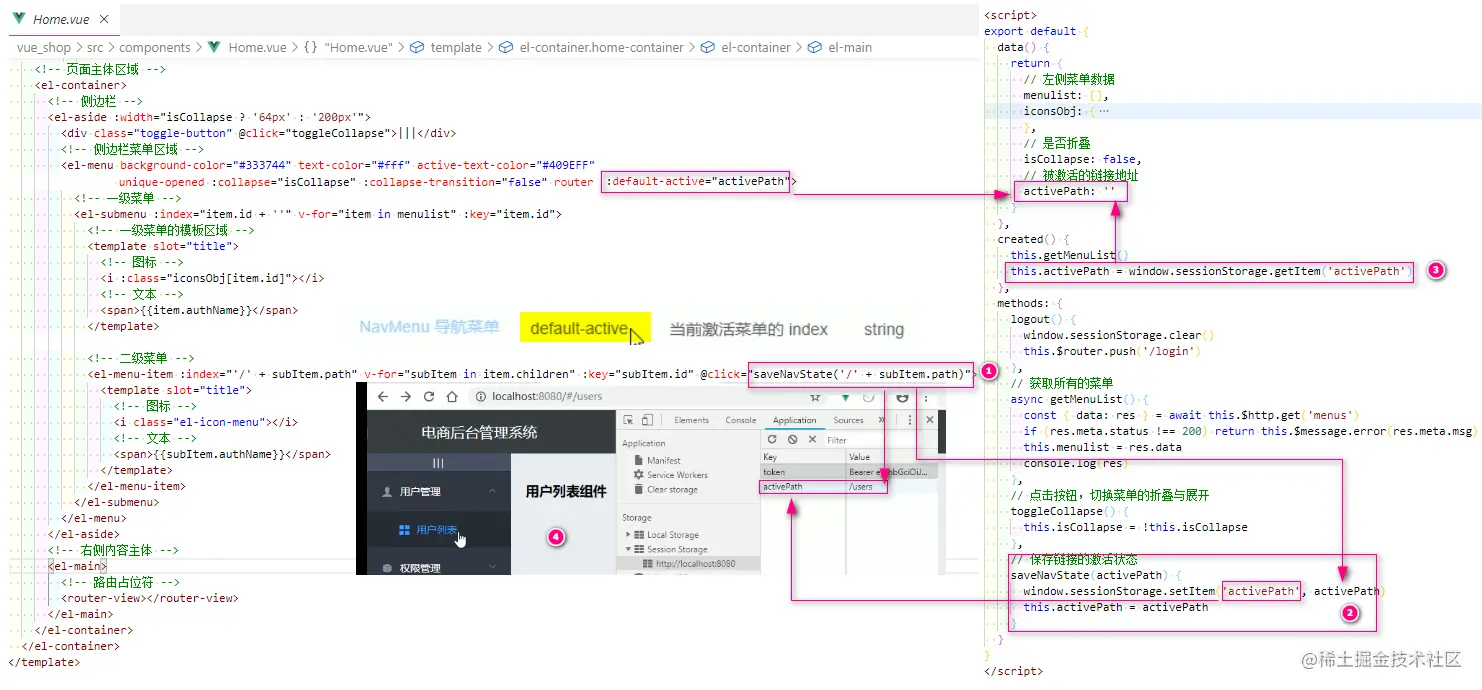Viewport: 1482px width, 690px height.
Task: Click the Vue logo on Home.vue tab
Action: [x=20, y=19]
